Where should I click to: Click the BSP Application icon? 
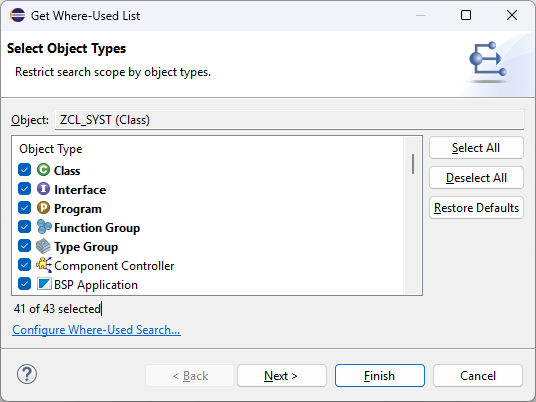click(44, 284)
